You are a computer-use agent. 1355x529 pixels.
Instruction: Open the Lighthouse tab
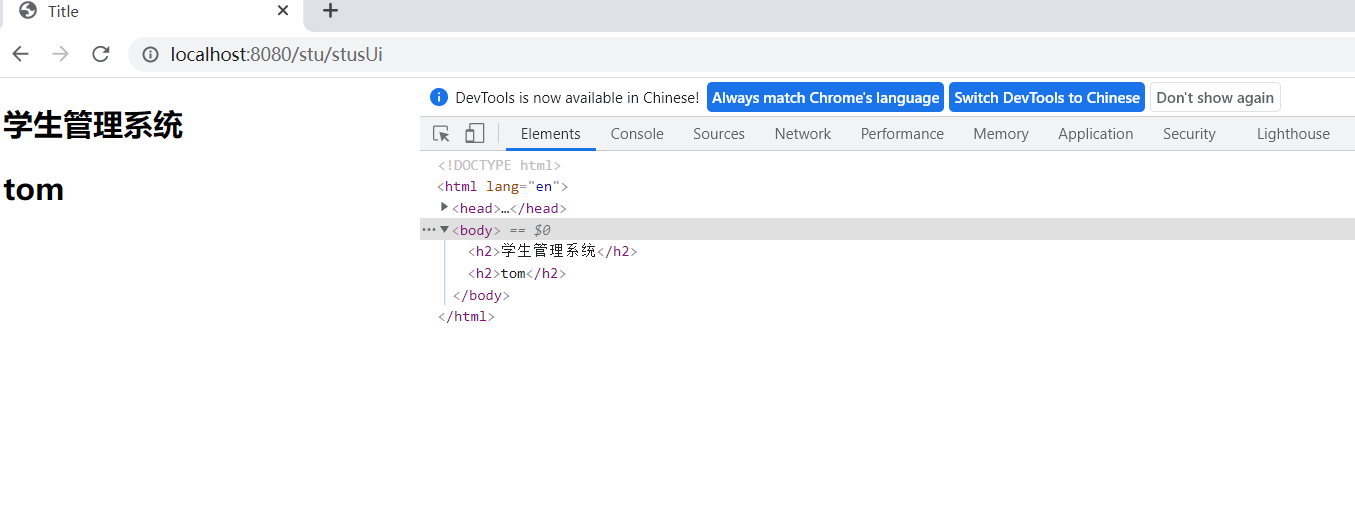(1293, 134)
